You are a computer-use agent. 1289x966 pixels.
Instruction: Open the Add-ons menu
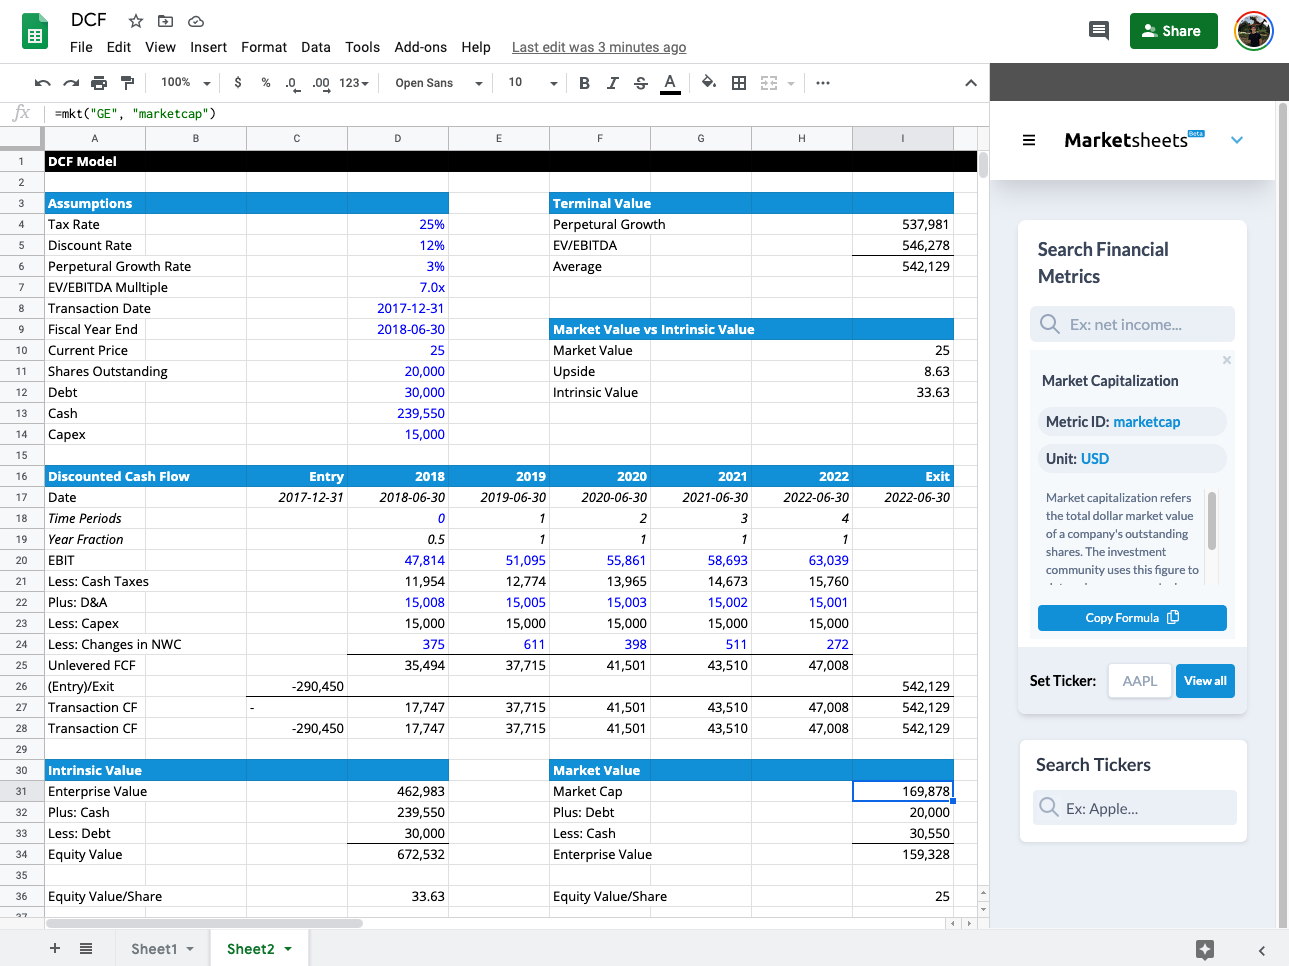pos(421,47)
